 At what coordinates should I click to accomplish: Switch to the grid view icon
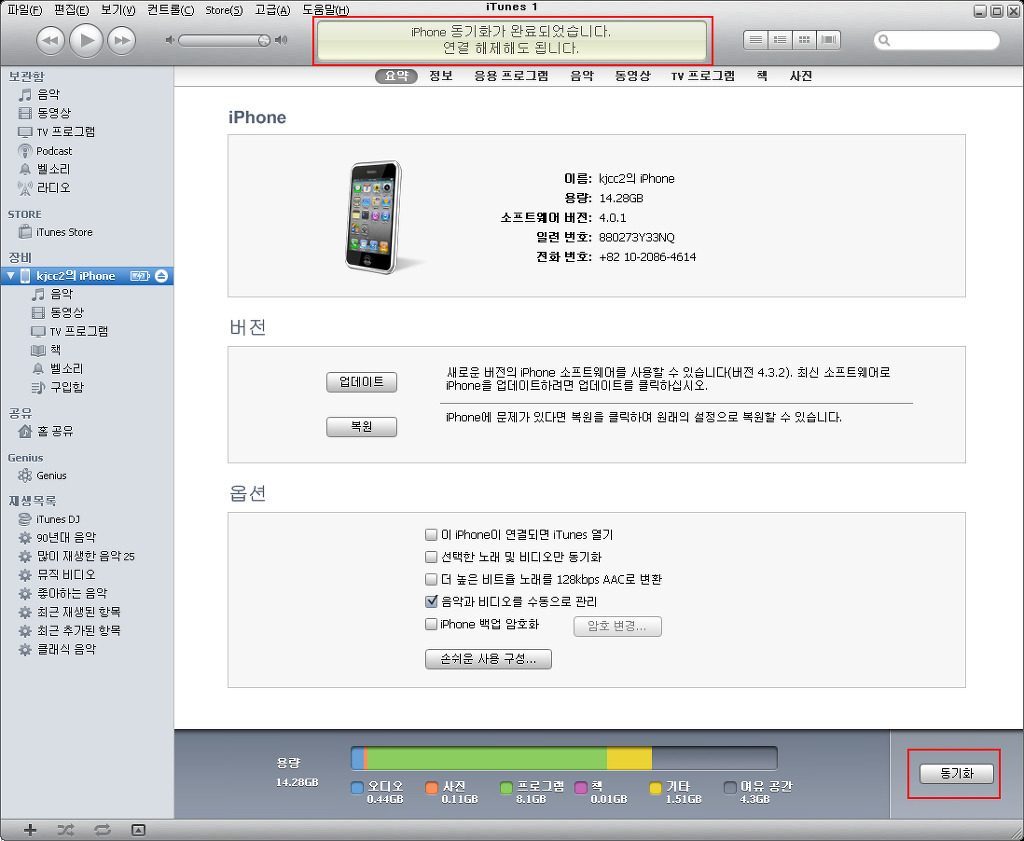[x=804, y=40]
